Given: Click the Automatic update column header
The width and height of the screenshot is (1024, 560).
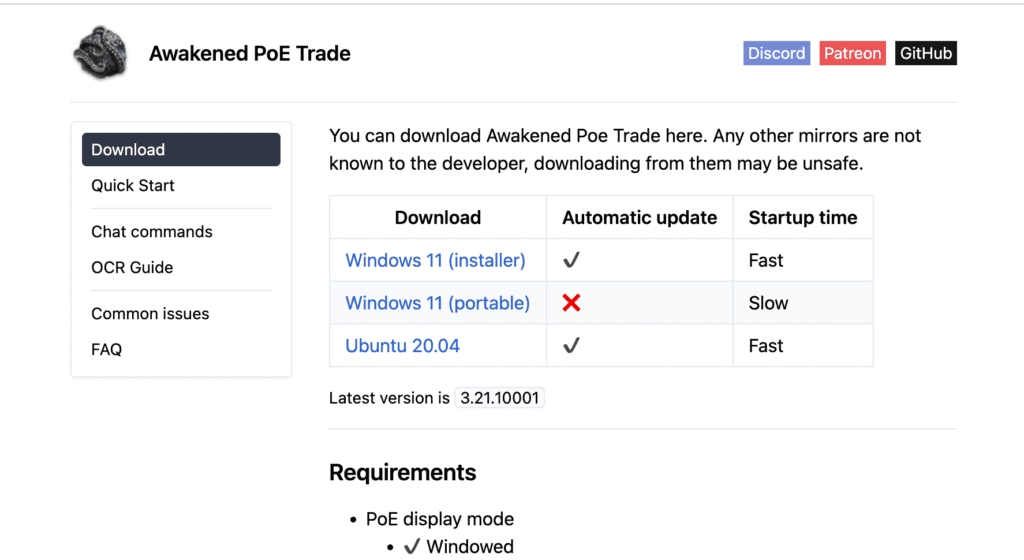Looking at the screenshot, I should (x=639, y=217).
